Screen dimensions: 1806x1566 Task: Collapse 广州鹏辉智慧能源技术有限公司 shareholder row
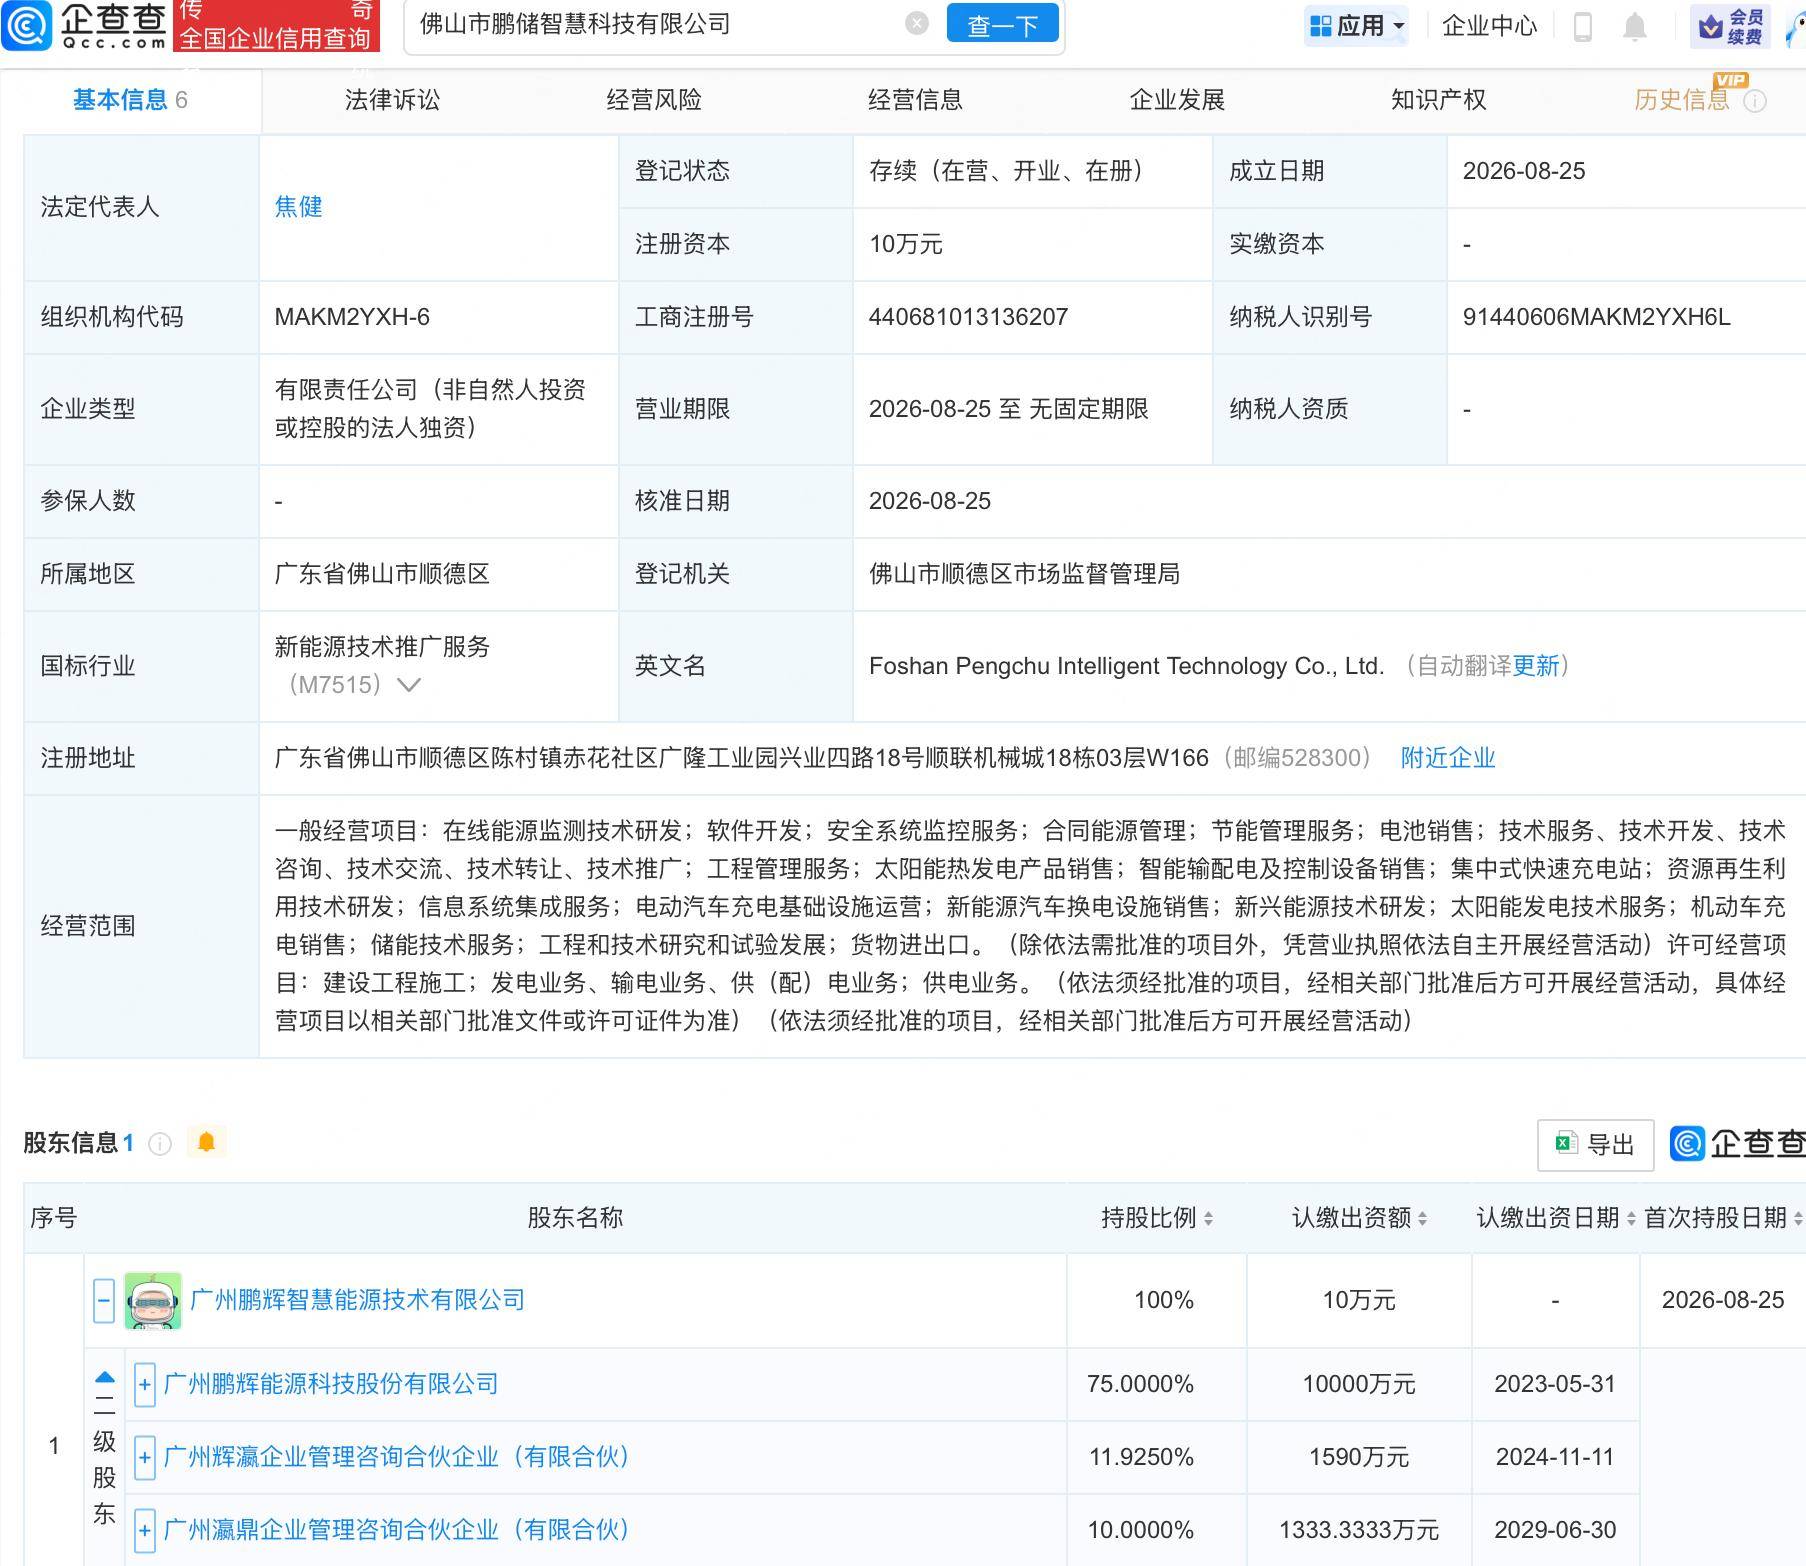click(104, 1300)
